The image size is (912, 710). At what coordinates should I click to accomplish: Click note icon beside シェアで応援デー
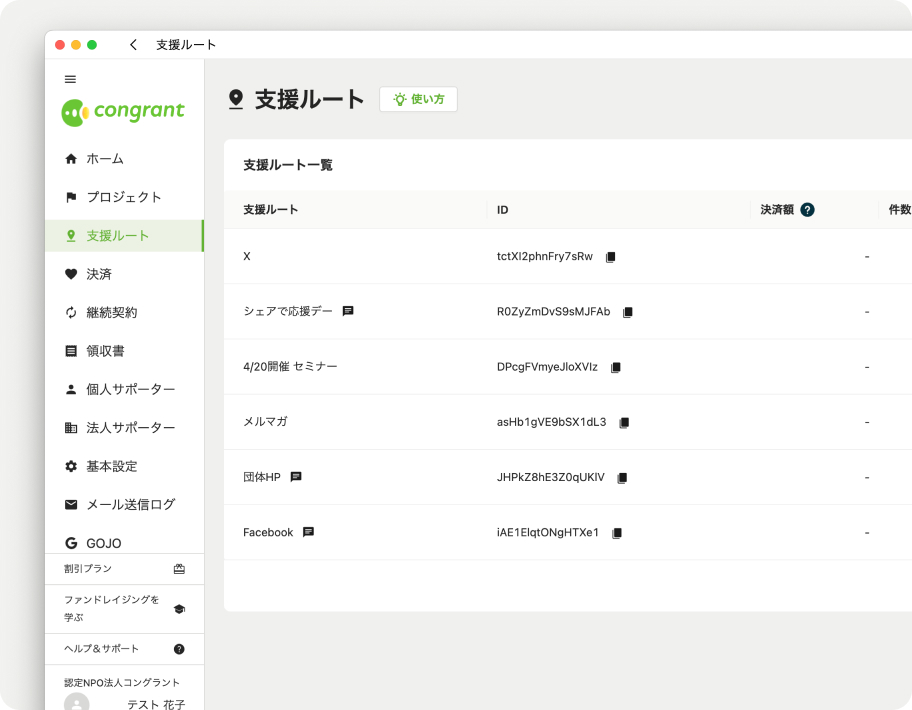[x=348, y=311]
